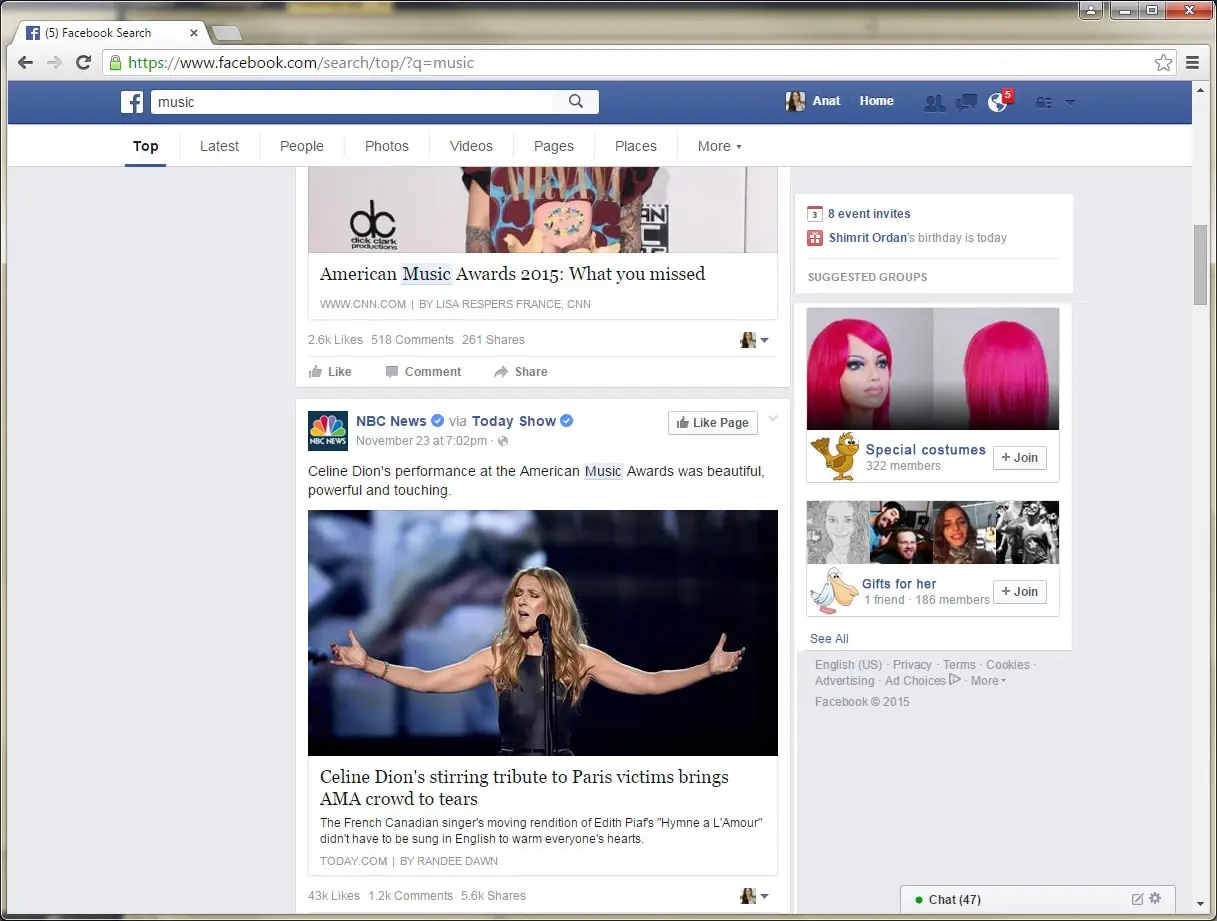Image resolution: width=1217 pixels, height=921 pixels.
Task: Open options for the NBC News post
Action: click(772, 422)
